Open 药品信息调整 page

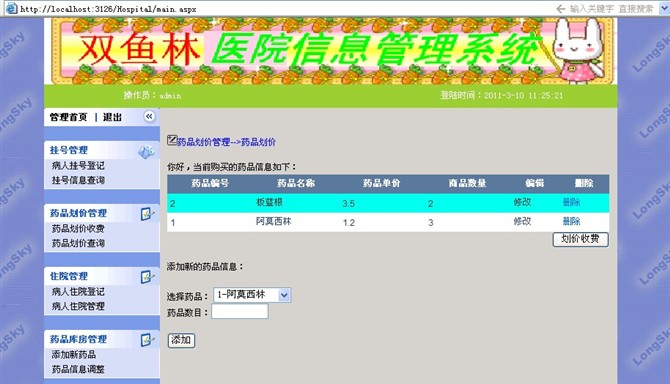click(x=78, y=369)
